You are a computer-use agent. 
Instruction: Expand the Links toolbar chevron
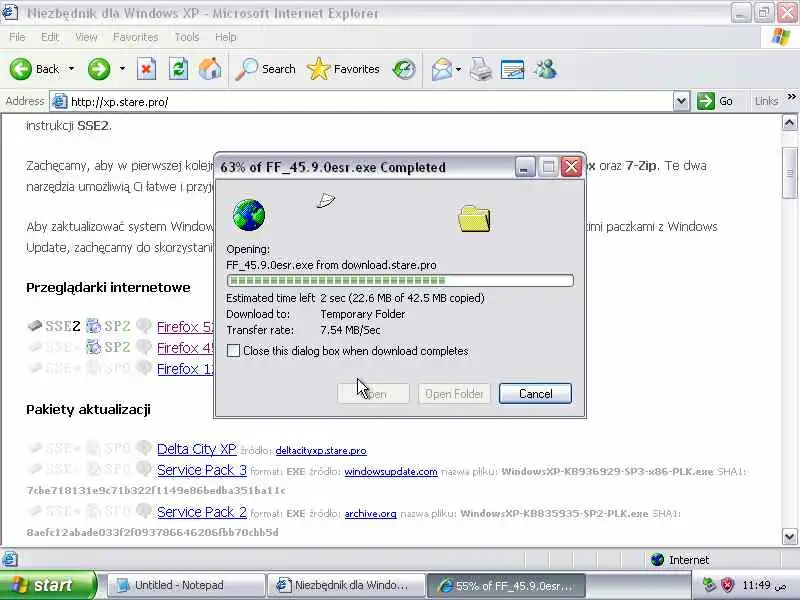[791, 97]
